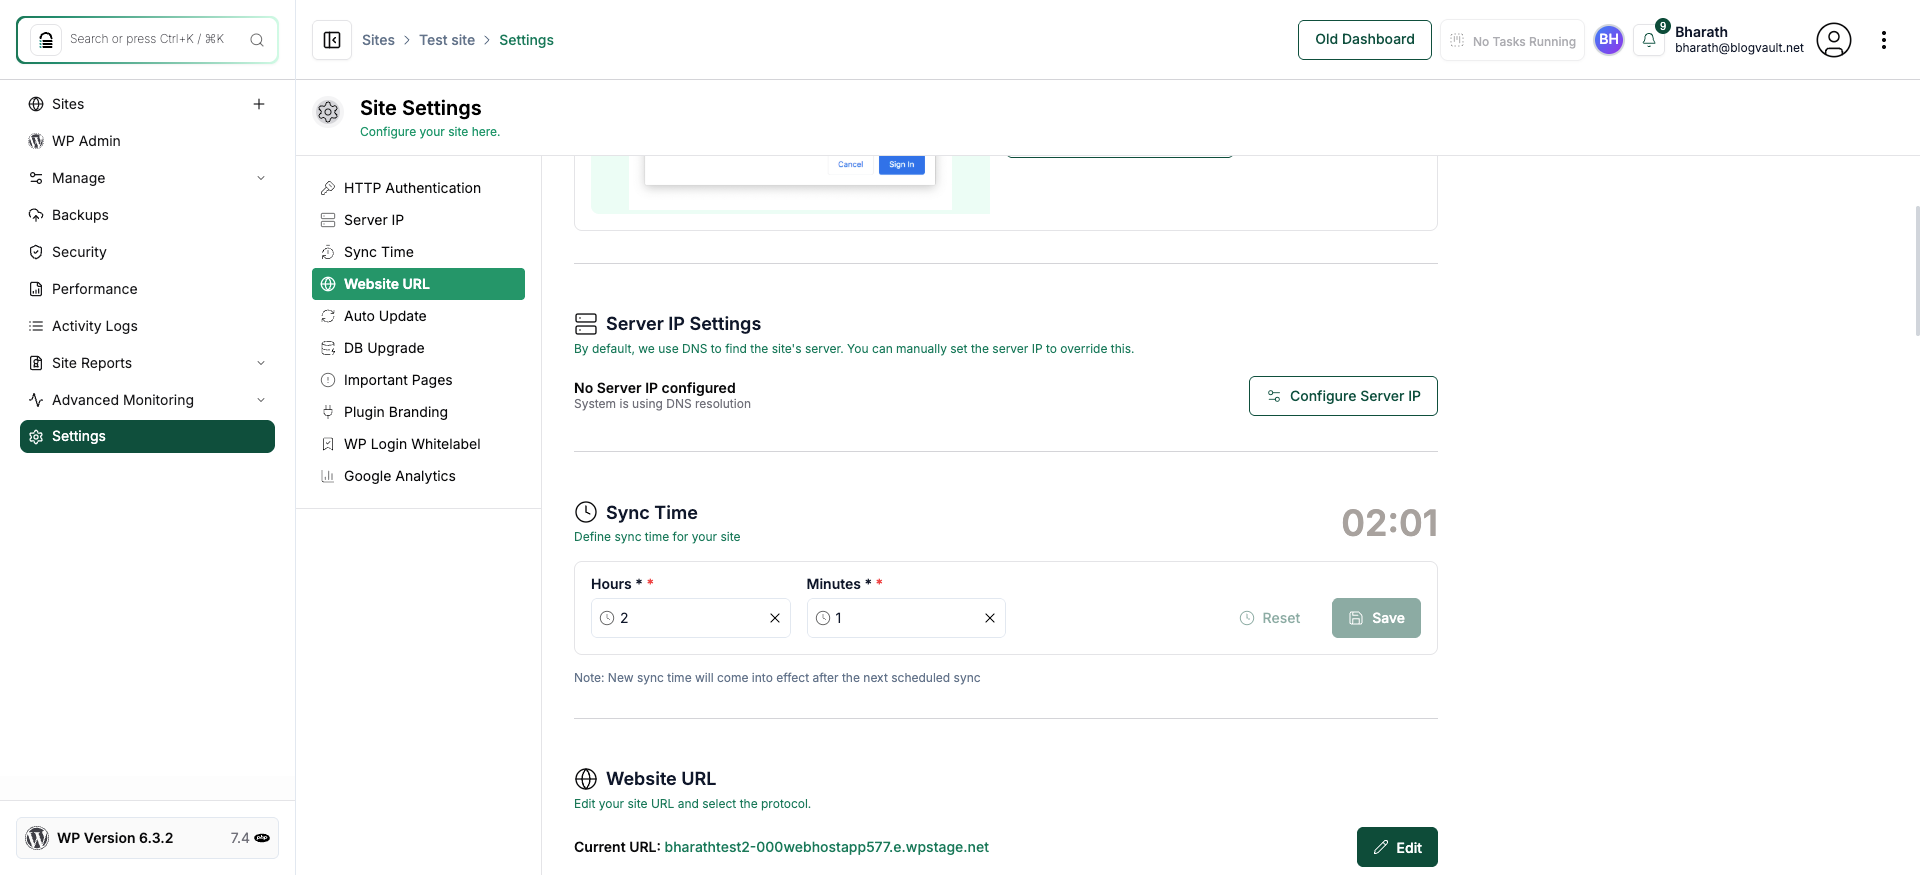Screen dimensions: 1920x875
Task: Expand the Advanced Monitoring chevron
Action: point(261,400)
